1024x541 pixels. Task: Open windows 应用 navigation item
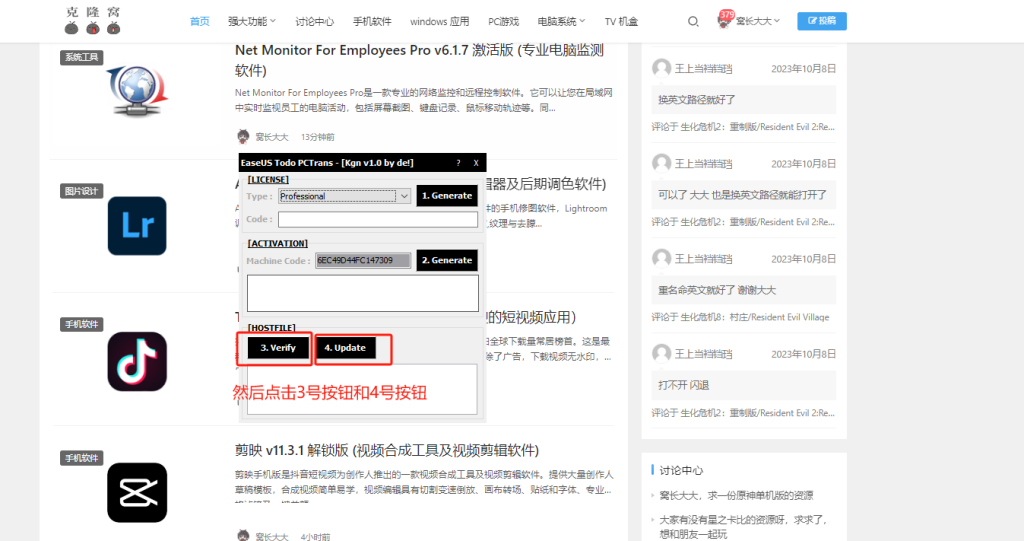(x=440, y=22)
